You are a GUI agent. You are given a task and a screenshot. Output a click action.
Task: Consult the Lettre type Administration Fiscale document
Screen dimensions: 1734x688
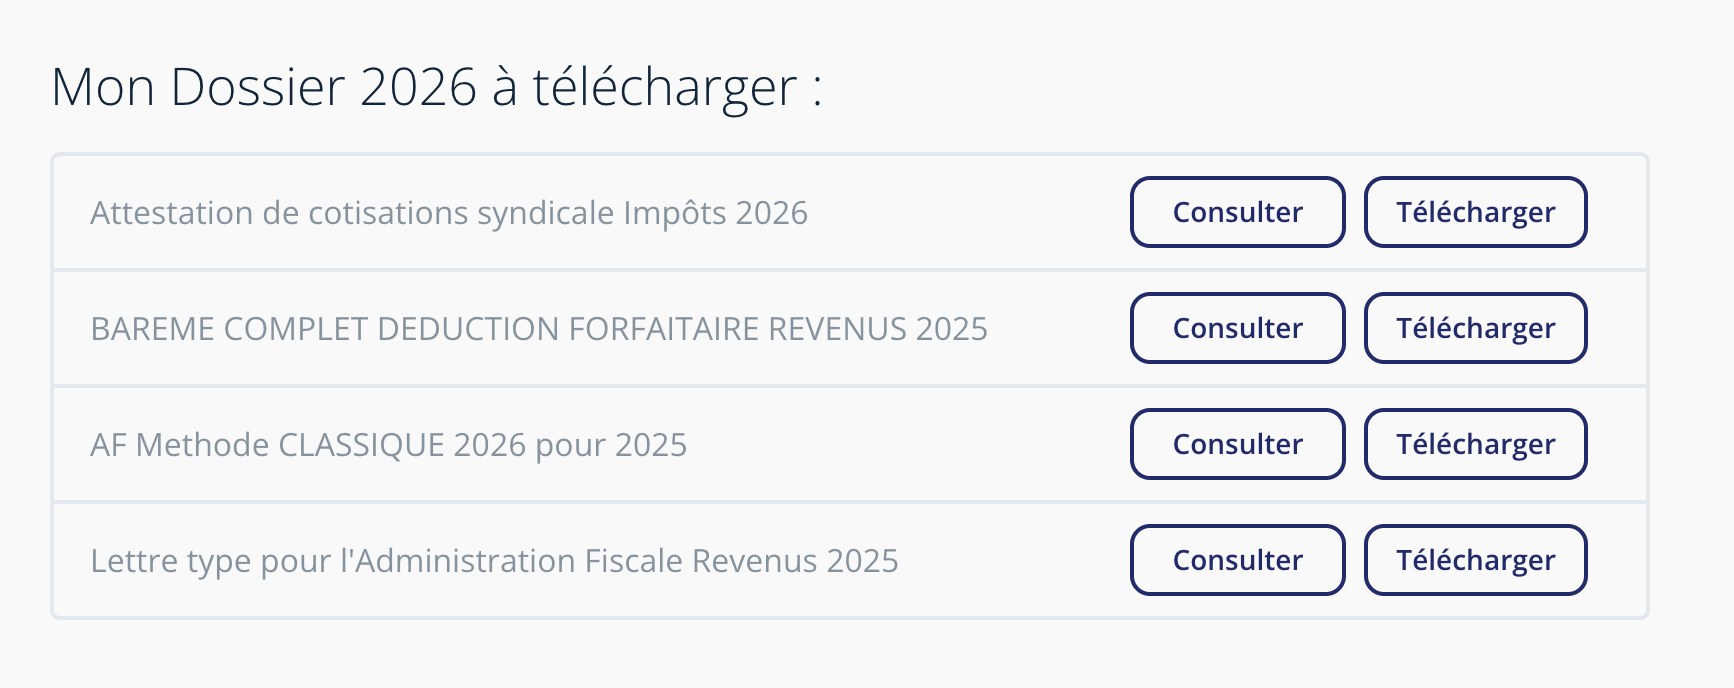(x=1237, y=560)
